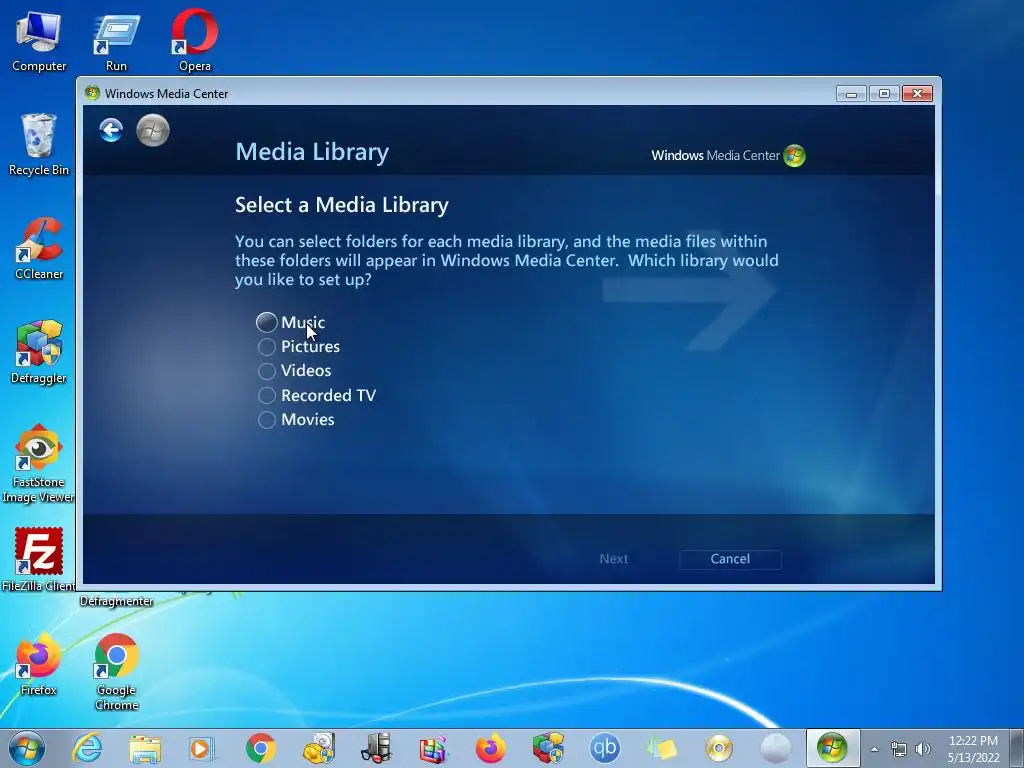Close the Windows Media Center window

(917, 94)
